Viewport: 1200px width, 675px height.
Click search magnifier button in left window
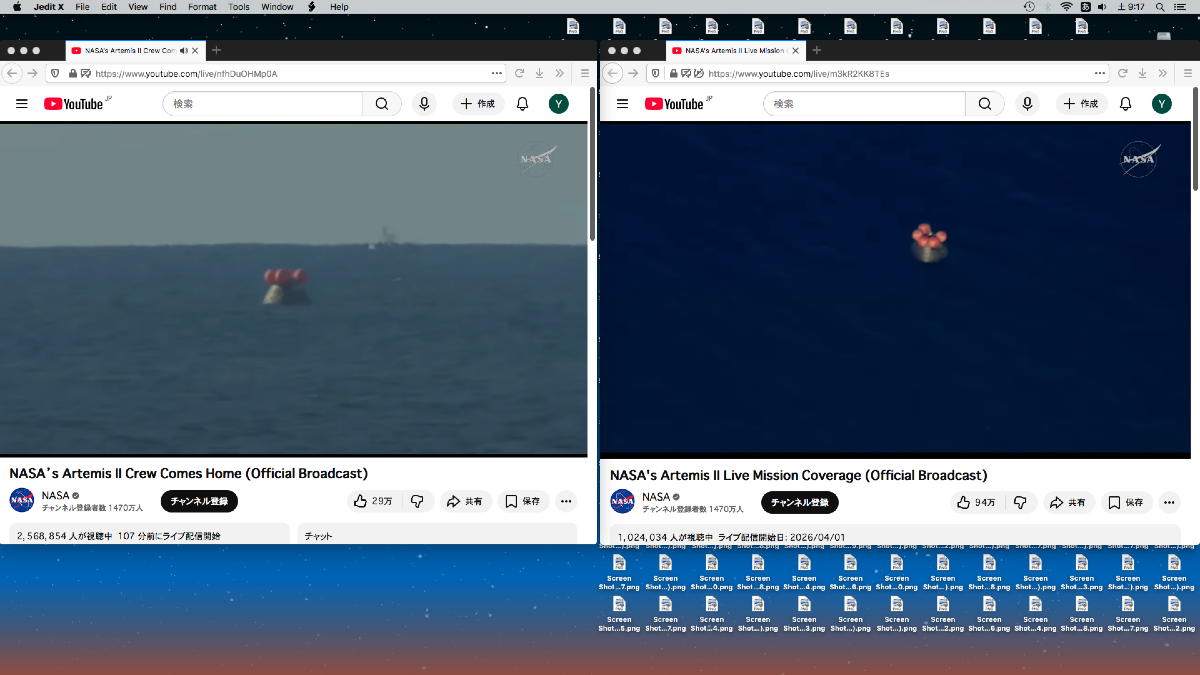pos(382,104)
